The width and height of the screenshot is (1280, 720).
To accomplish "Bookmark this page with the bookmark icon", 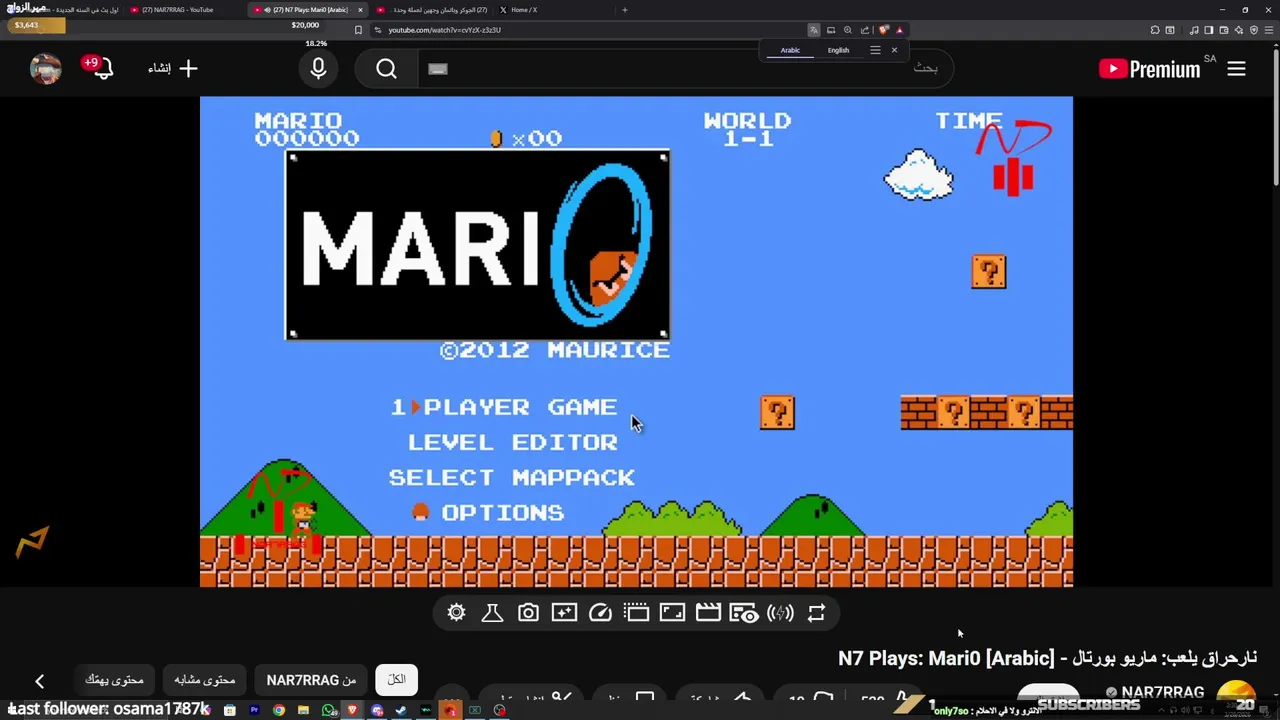I will tap(358, 30).
